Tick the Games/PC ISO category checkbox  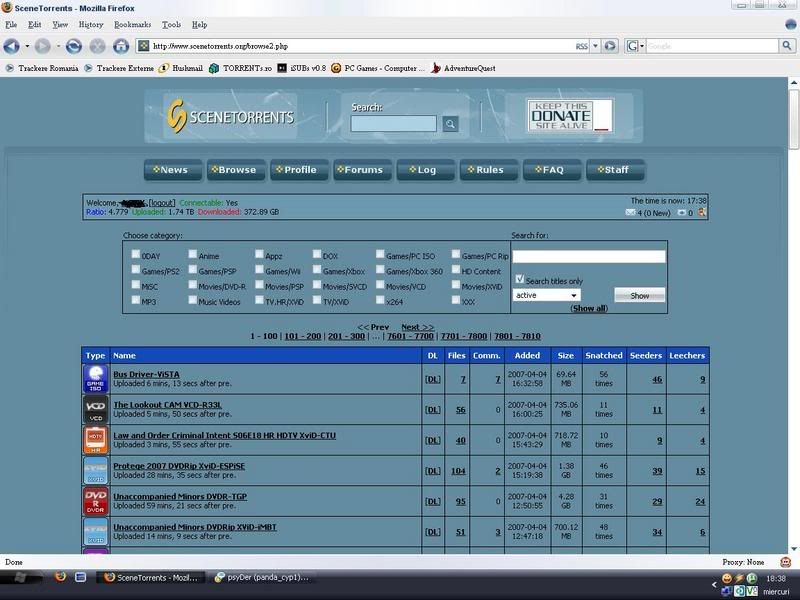[x=380, y=254]
